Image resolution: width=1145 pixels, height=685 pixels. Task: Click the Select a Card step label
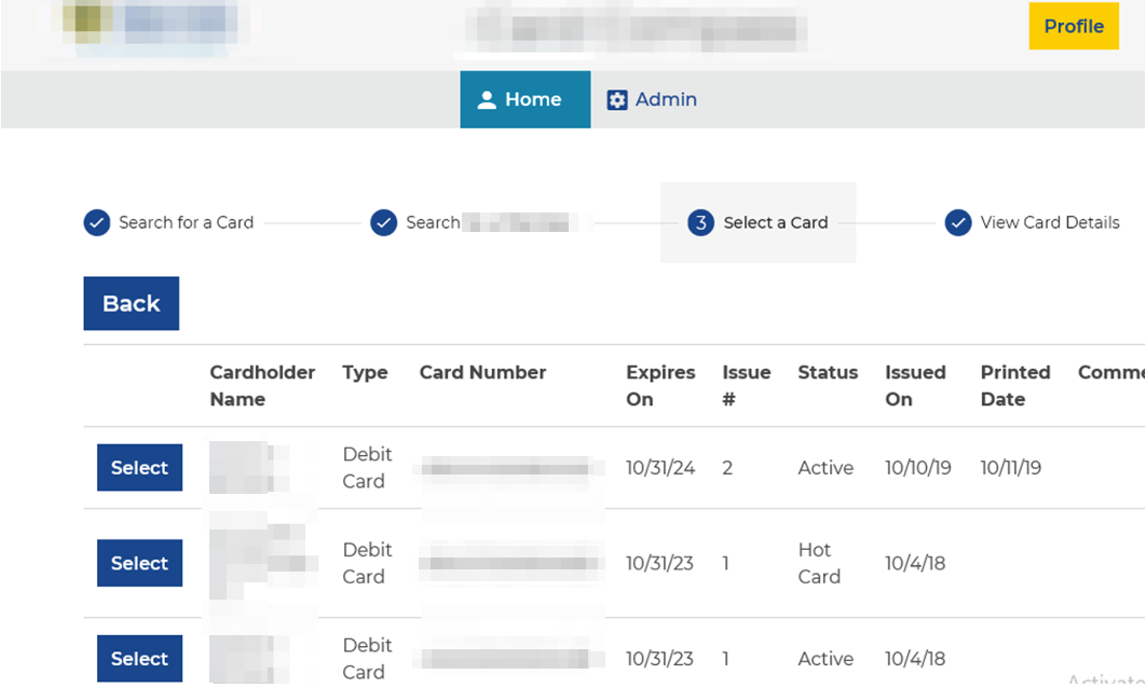point(775,222)
